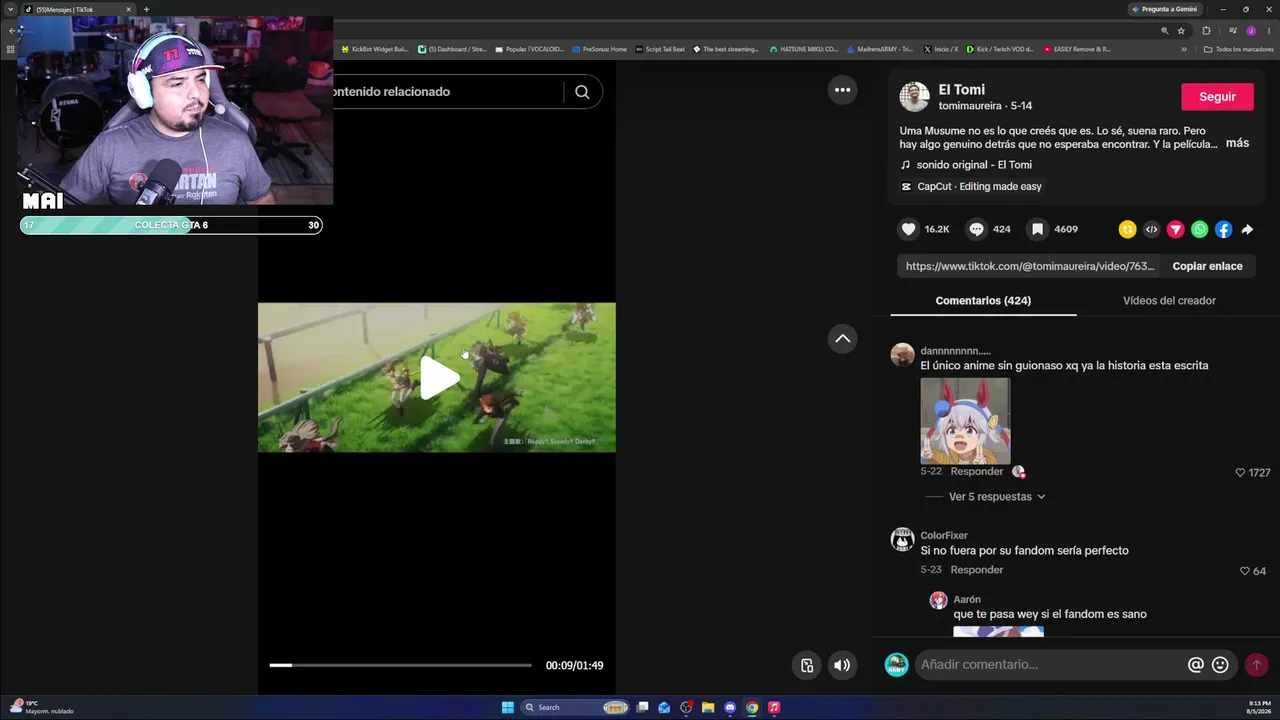Share the video on Facebook
The height and width of the screenshot is (720, 1280).
pyautogui.click(x=1223, y=229)
